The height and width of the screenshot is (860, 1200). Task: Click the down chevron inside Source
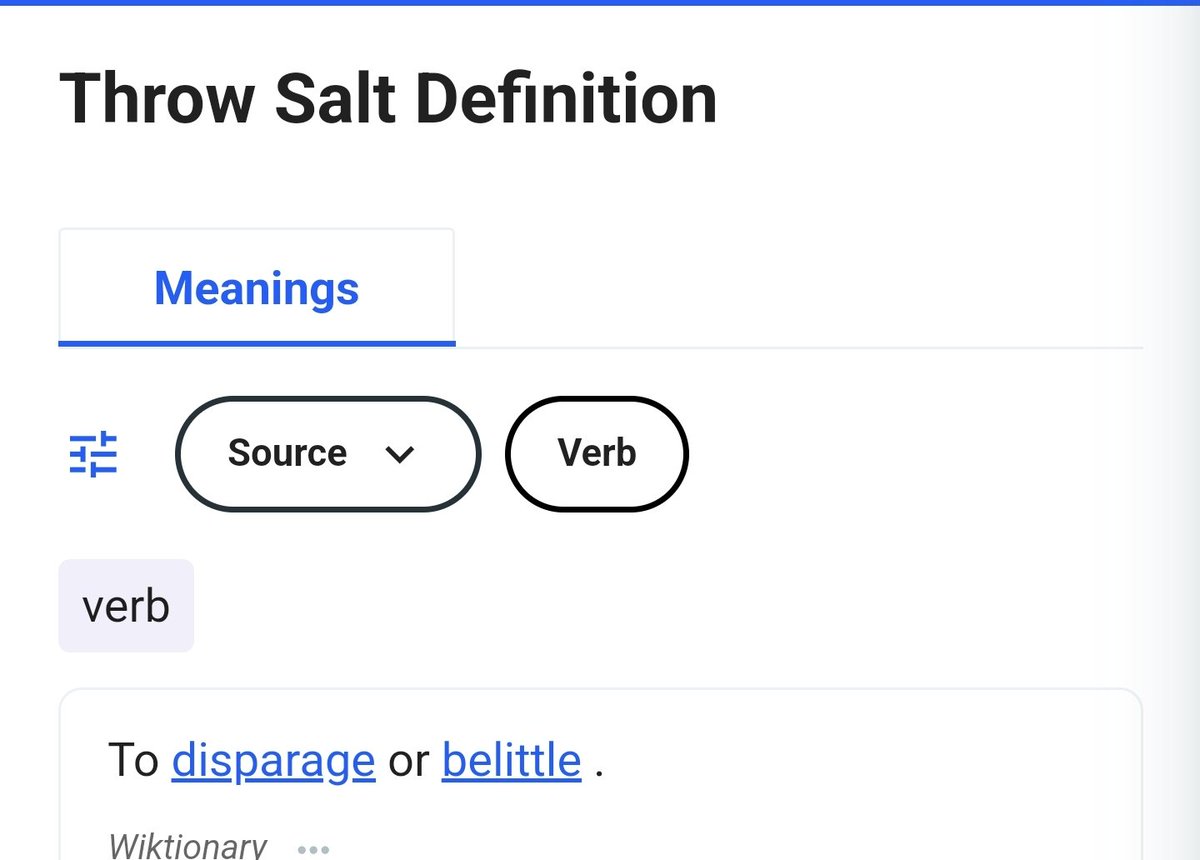coord(399,454)
